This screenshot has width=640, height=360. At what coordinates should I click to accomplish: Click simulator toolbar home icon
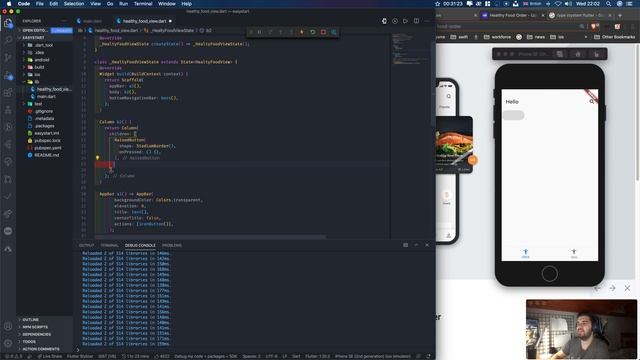pos(578,54)
